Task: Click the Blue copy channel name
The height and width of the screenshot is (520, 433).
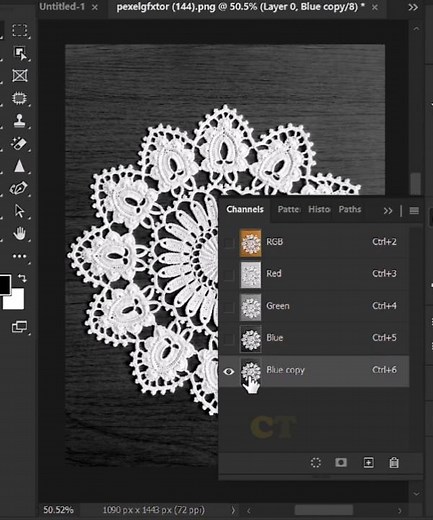Action: coord(285,370)
